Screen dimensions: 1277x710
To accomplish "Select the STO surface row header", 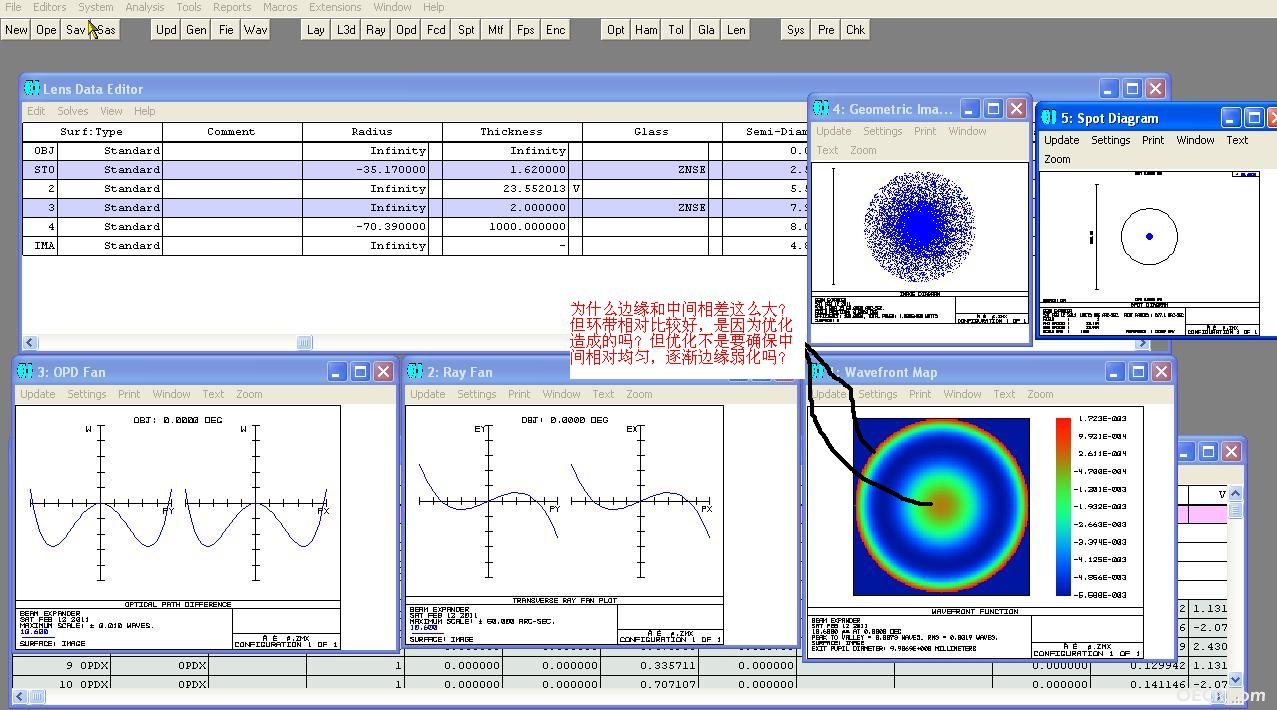I will point(41,170).
